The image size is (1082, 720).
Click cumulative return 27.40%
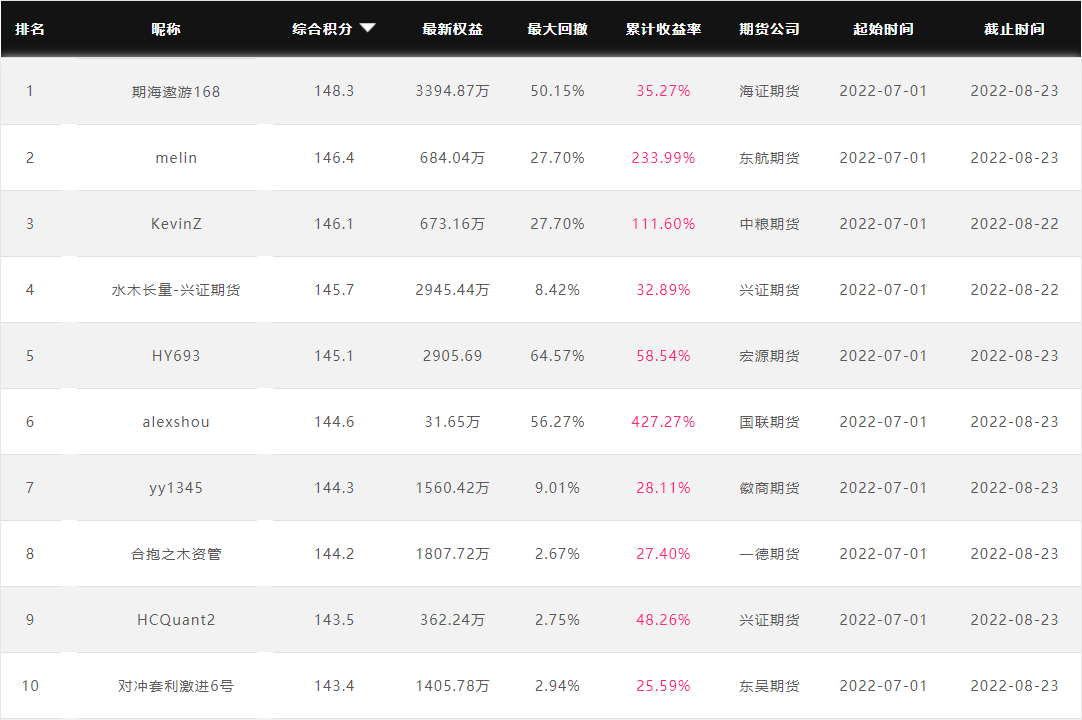[663, 554]
